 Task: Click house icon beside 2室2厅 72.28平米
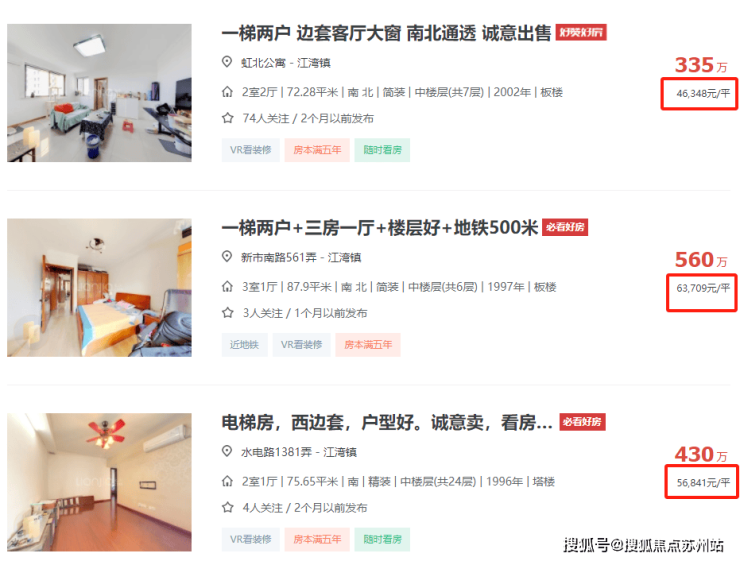[x=227, y=92]
